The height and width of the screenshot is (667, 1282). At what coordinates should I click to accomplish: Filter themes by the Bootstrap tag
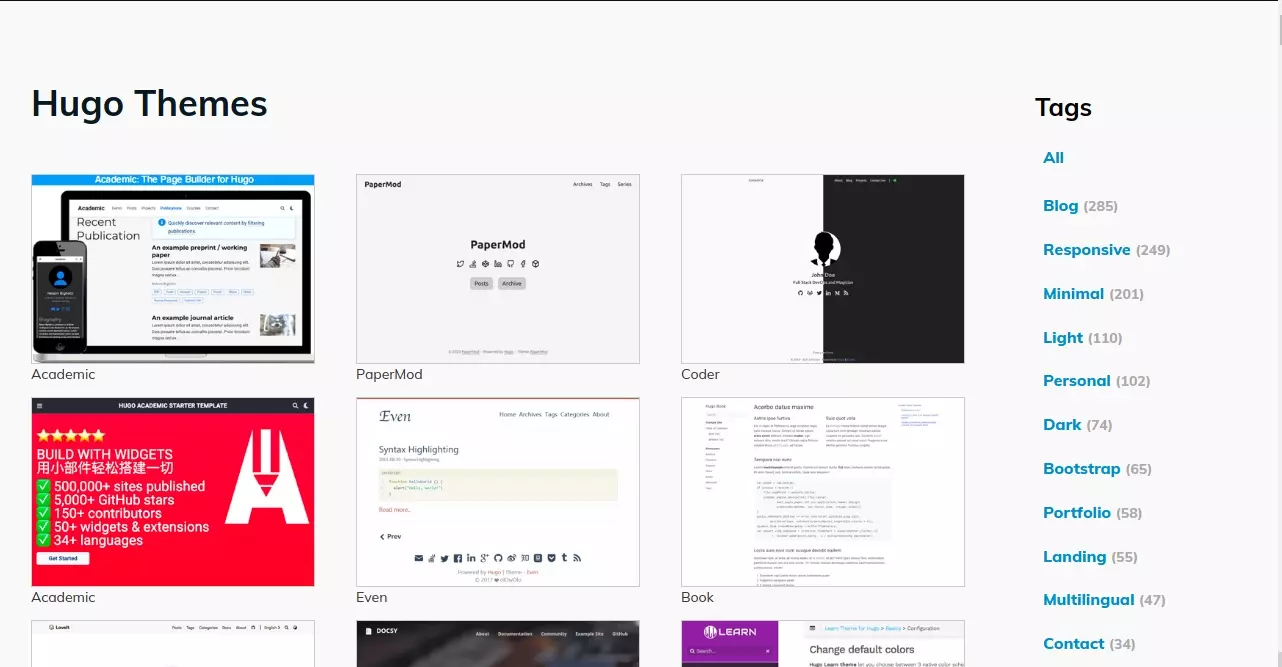[x=1081, y=469]
